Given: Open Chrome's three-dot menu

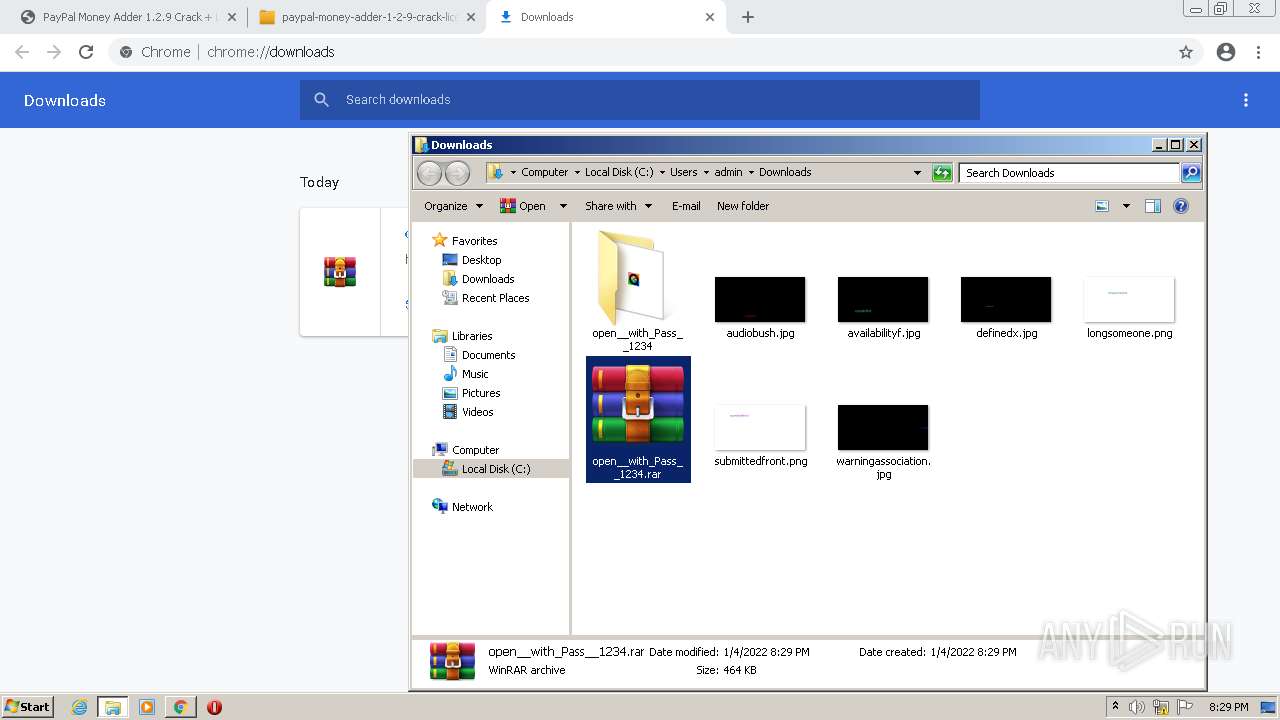Looking at the screenshot, I should (x=1259, y=52).
